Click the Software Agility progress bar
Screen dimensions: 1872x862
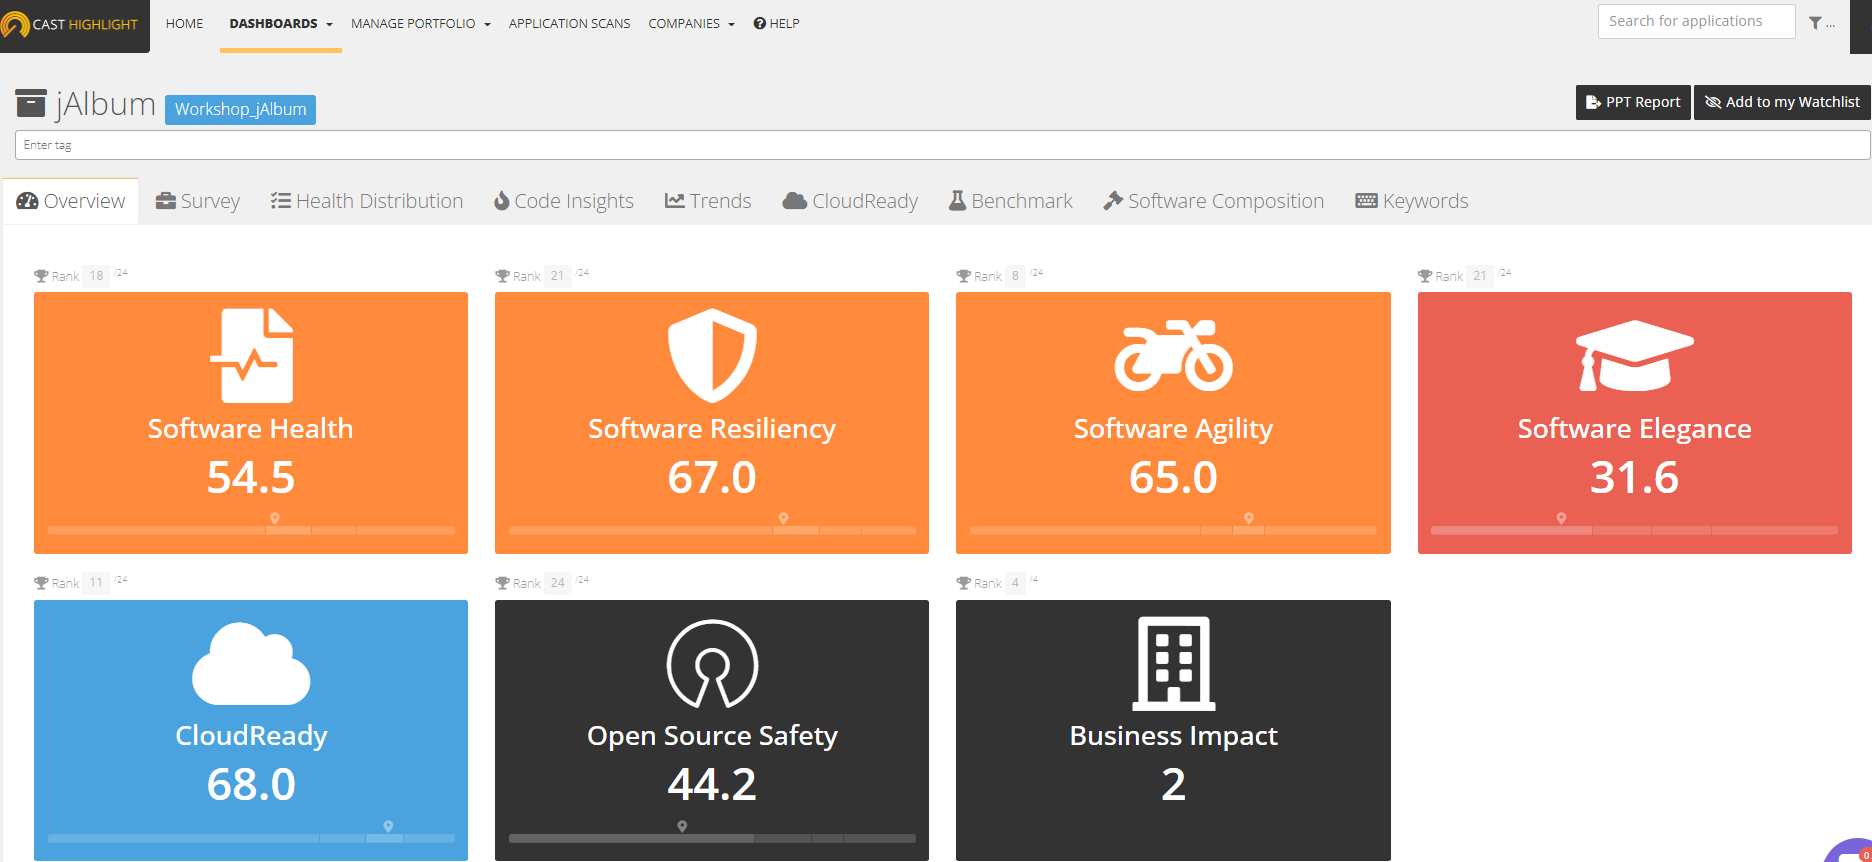1173,531
